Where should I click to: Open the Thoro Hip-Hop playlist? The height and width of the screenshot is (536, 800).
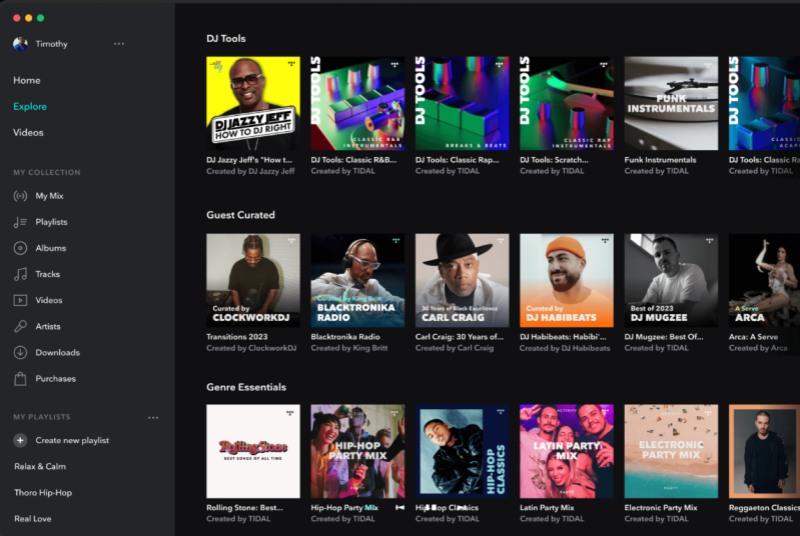[43, 492]
